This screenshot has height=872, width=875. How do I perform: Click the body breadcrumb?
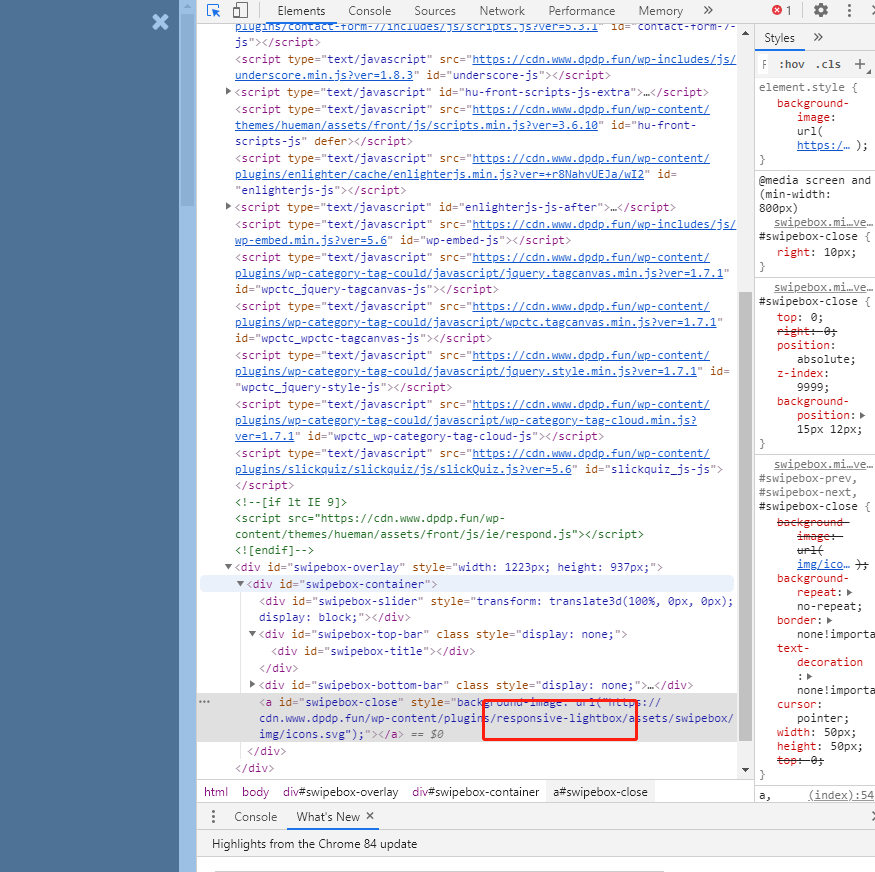pyautogui.click(x=256, y=792)
